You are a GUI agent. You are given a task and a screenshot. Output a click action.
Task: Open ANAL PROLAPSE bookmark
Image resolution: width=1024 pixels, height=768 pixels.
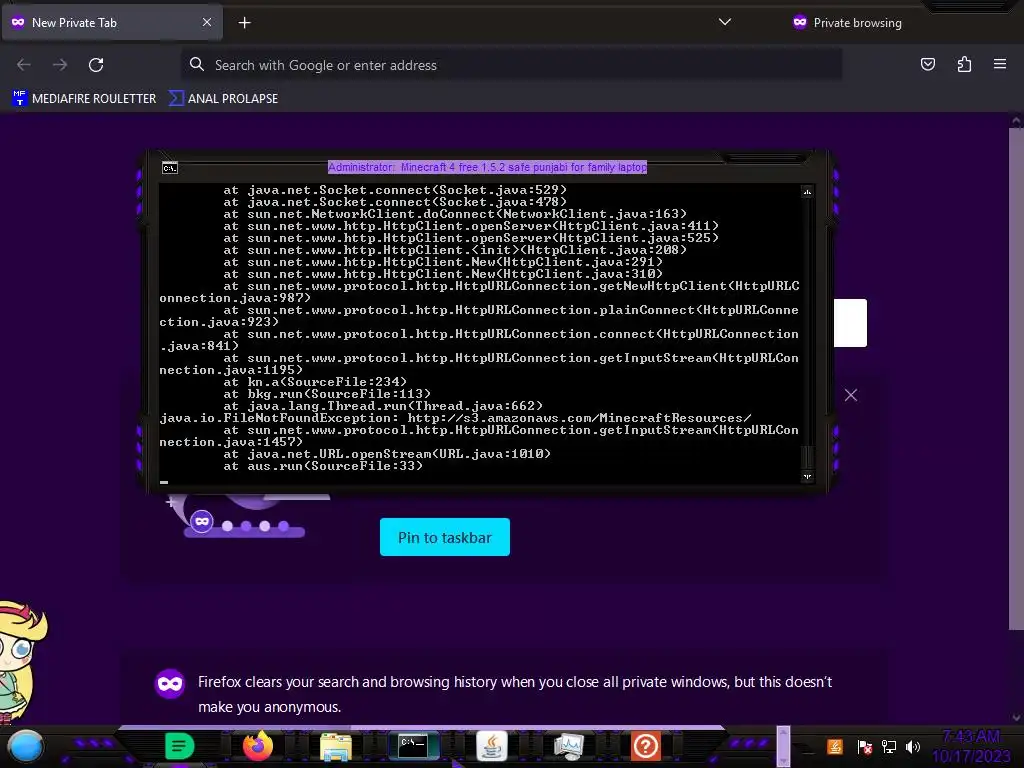point(223,99)
